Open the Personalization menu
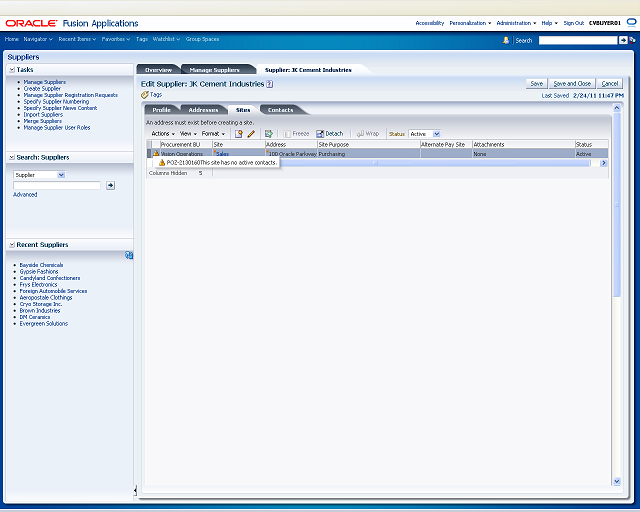 pyautogui.click(x=470, y=23)
